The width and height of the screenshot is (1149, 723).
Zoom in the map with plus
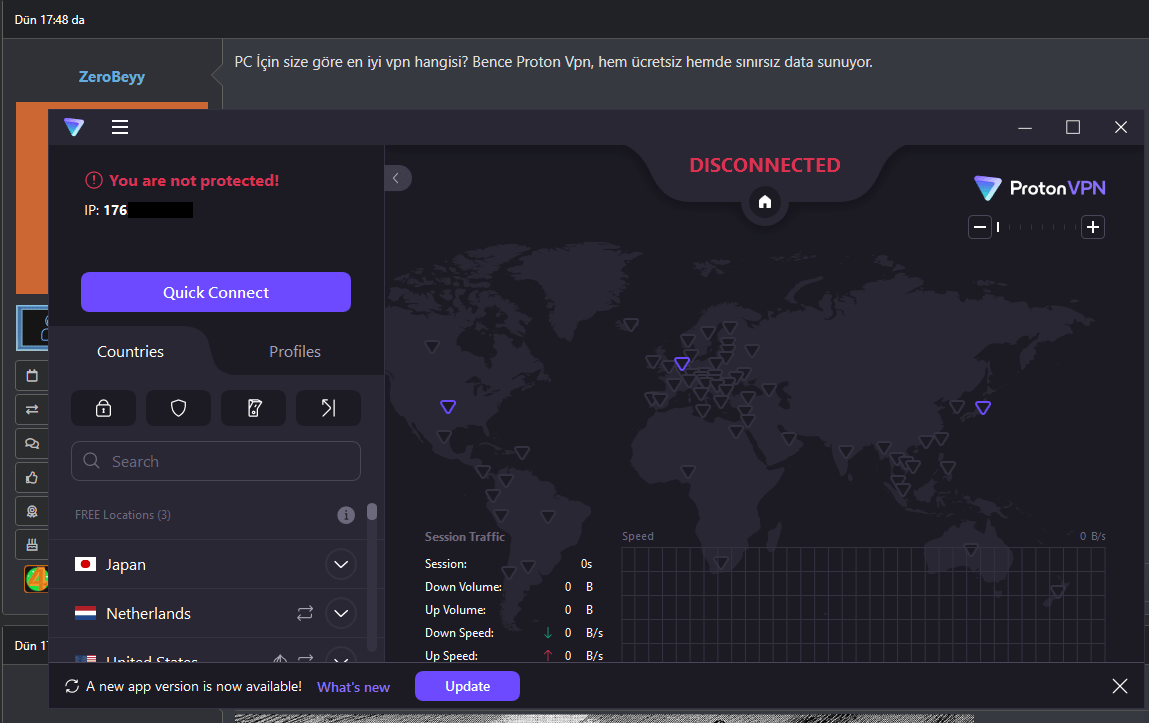tap(1093, 227)
